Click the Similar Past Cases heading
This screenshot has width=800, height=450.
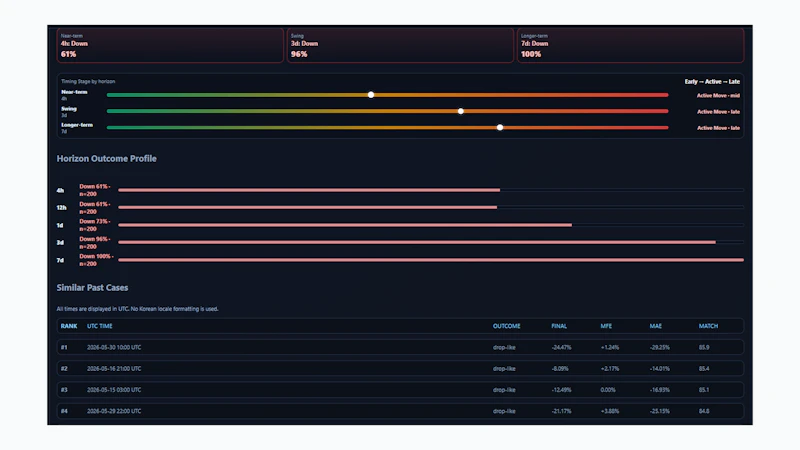(92, 288)
